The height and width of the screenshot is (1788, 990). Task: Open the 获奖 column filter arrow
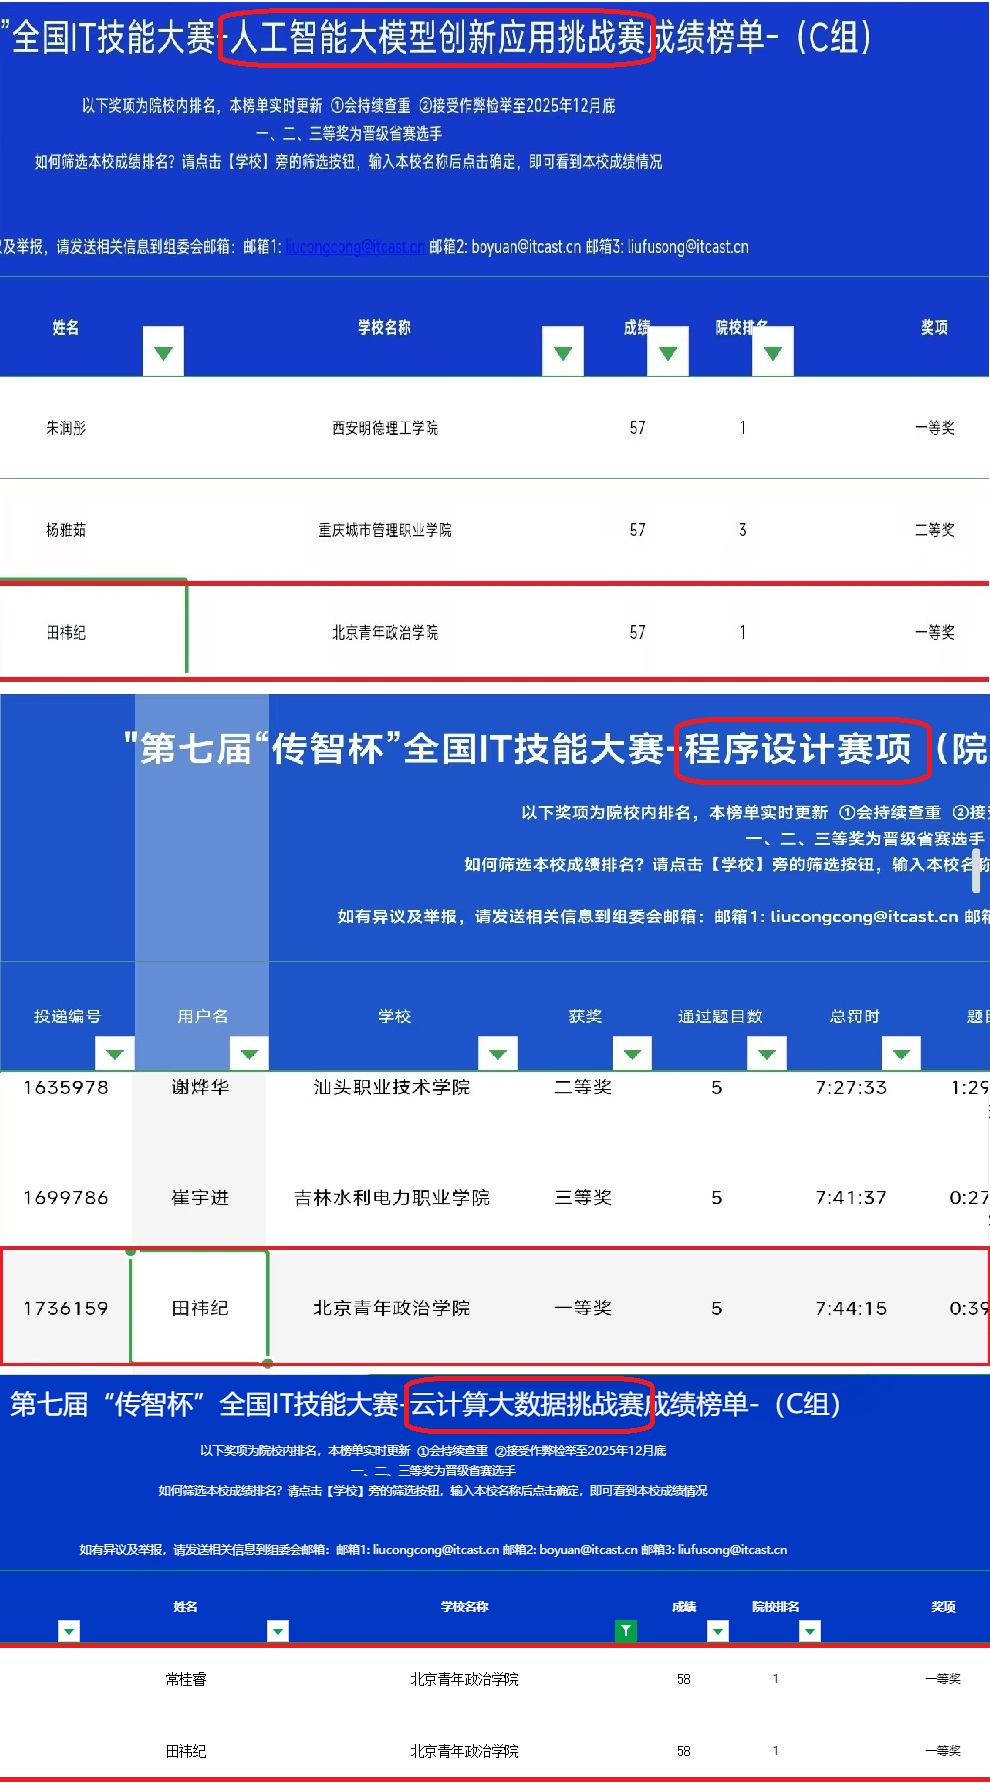(x=632, y=1053)
